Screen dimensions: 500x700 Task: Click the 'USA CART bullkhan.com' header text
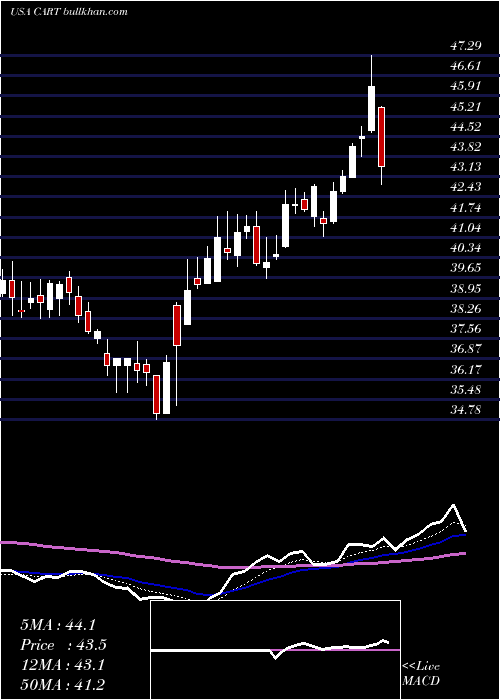pyautogui.click(x=69, y=12)
